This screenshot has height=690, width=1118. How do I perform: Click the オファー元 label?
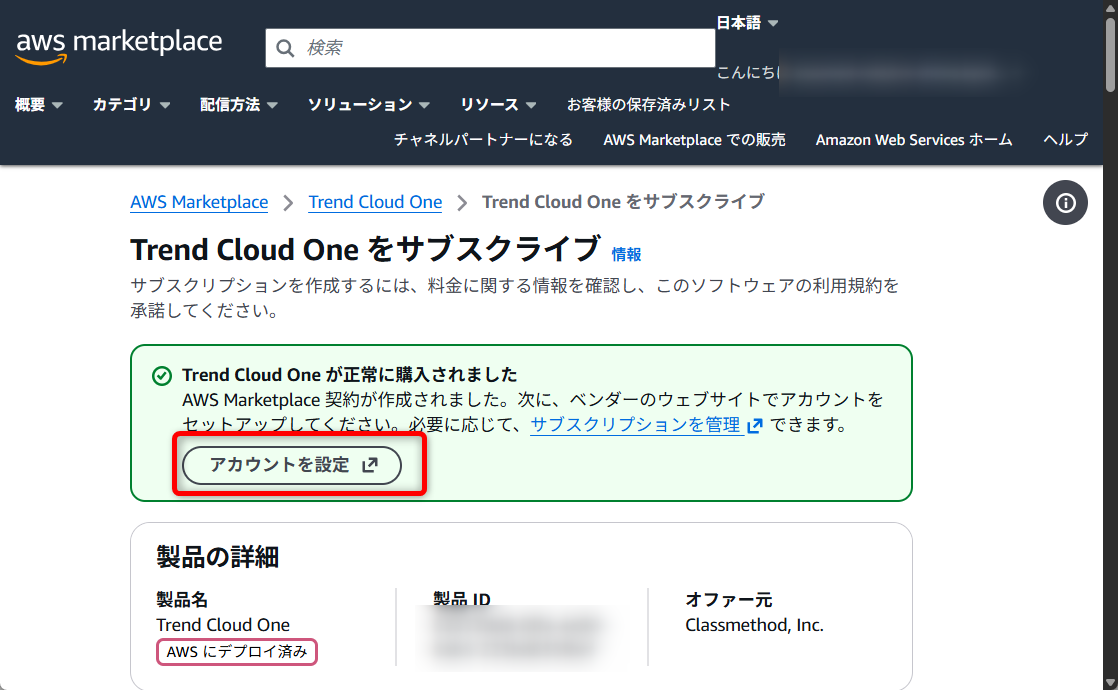729,600
